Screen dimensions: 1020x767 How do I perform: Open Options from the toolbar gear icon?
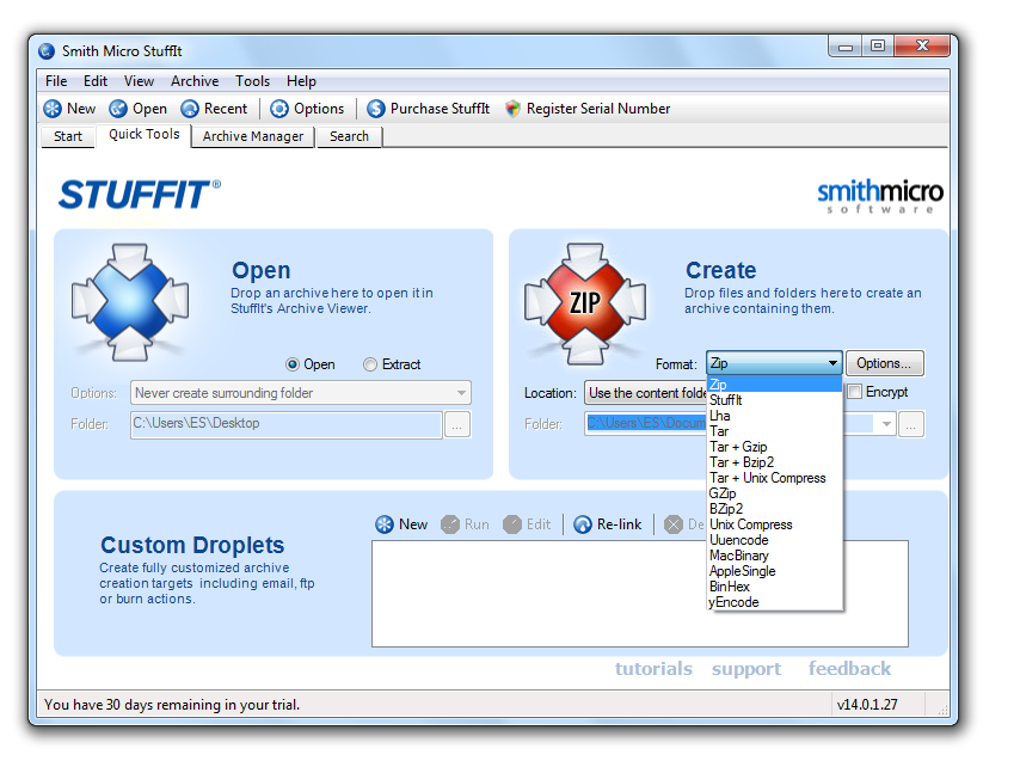click(x=279, y=109)
